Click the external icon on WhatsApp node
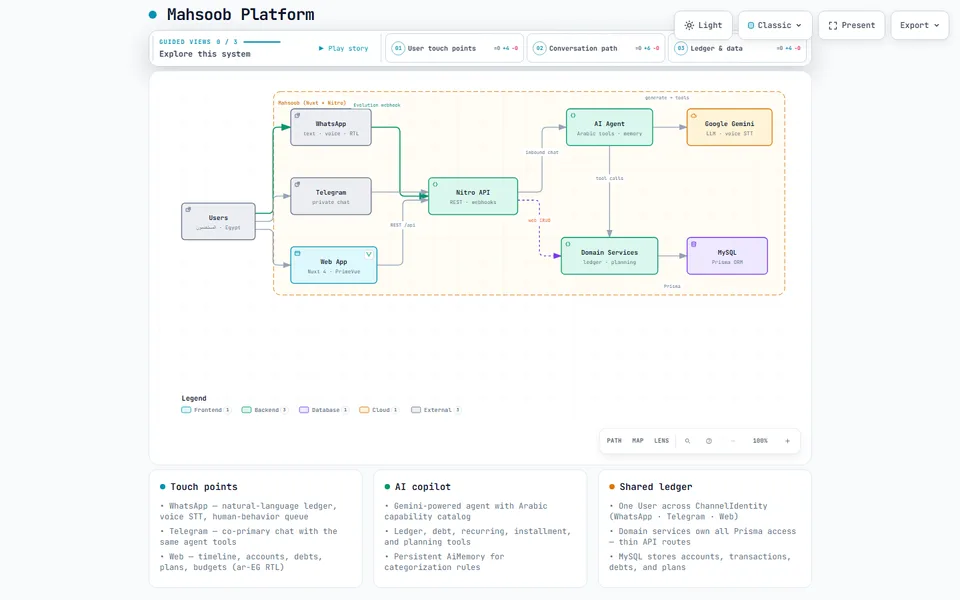The image size is (960, 600). point(297,115)
